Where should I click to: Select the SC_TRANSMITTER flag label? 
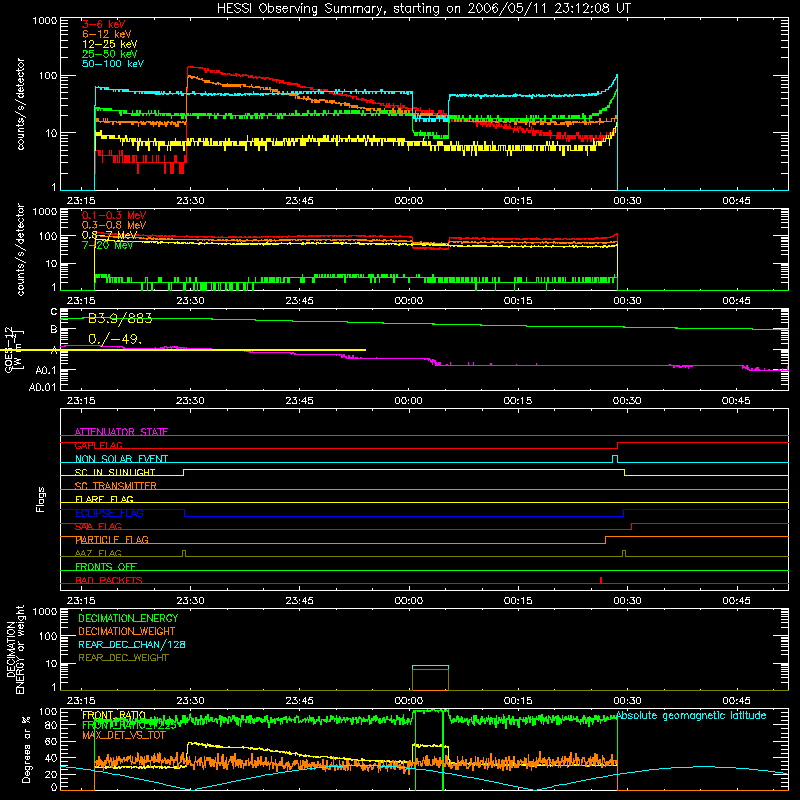pos(116,486)
